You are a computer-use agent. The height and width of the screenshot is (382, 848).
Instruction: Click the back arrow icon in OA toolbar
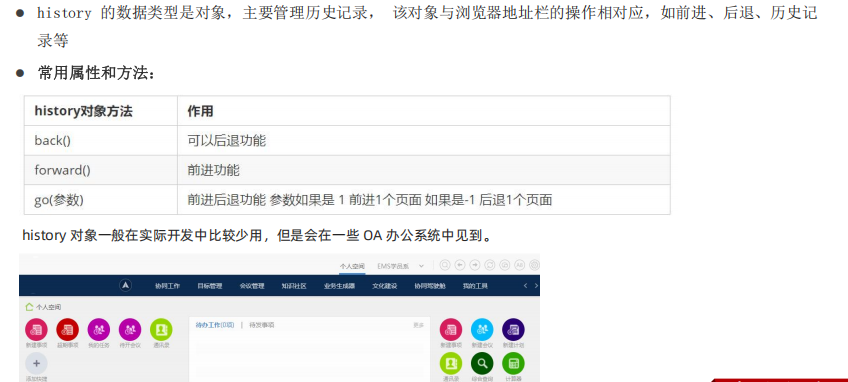point(460,265)
